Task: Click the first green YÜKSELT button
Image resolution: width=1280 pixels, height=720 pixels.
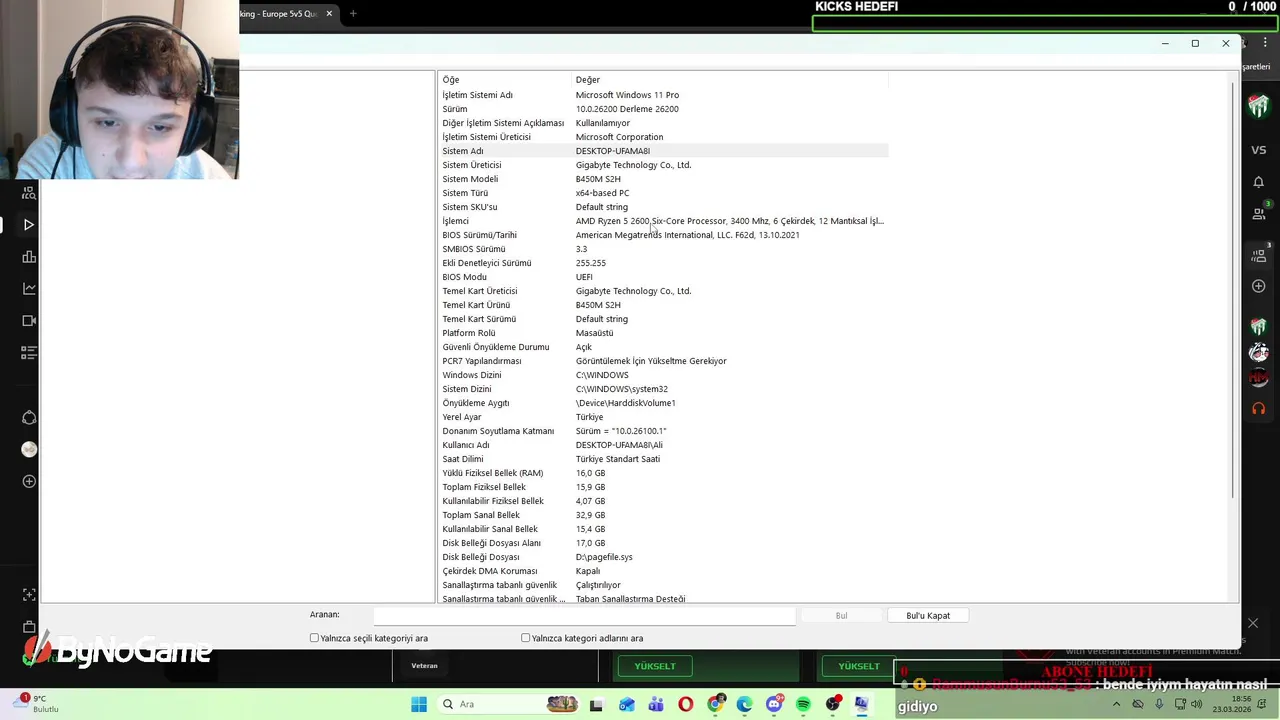Action: click(x=655, y=666)
